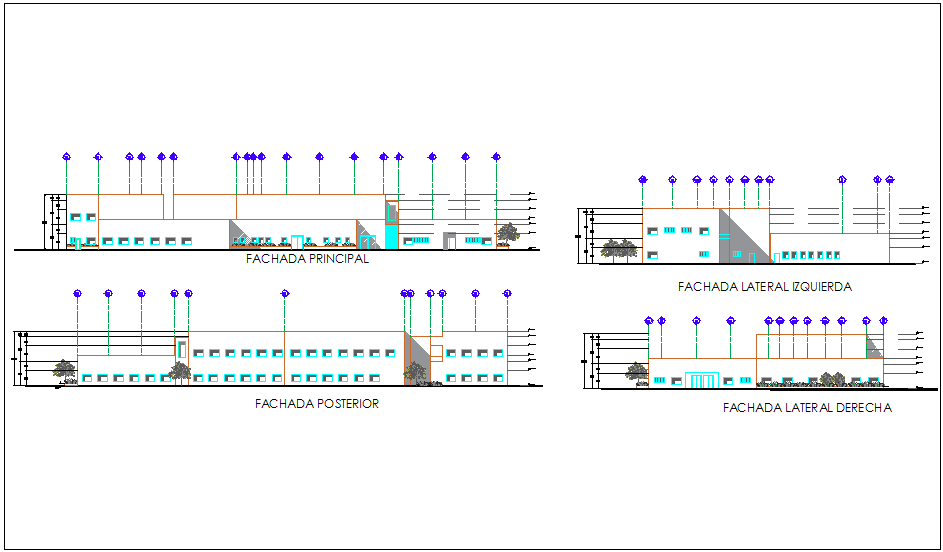Screen dimensions: 943x552
Task: Select the FACHADA POSTERIOR title text
Action: [x=317, y=404]
